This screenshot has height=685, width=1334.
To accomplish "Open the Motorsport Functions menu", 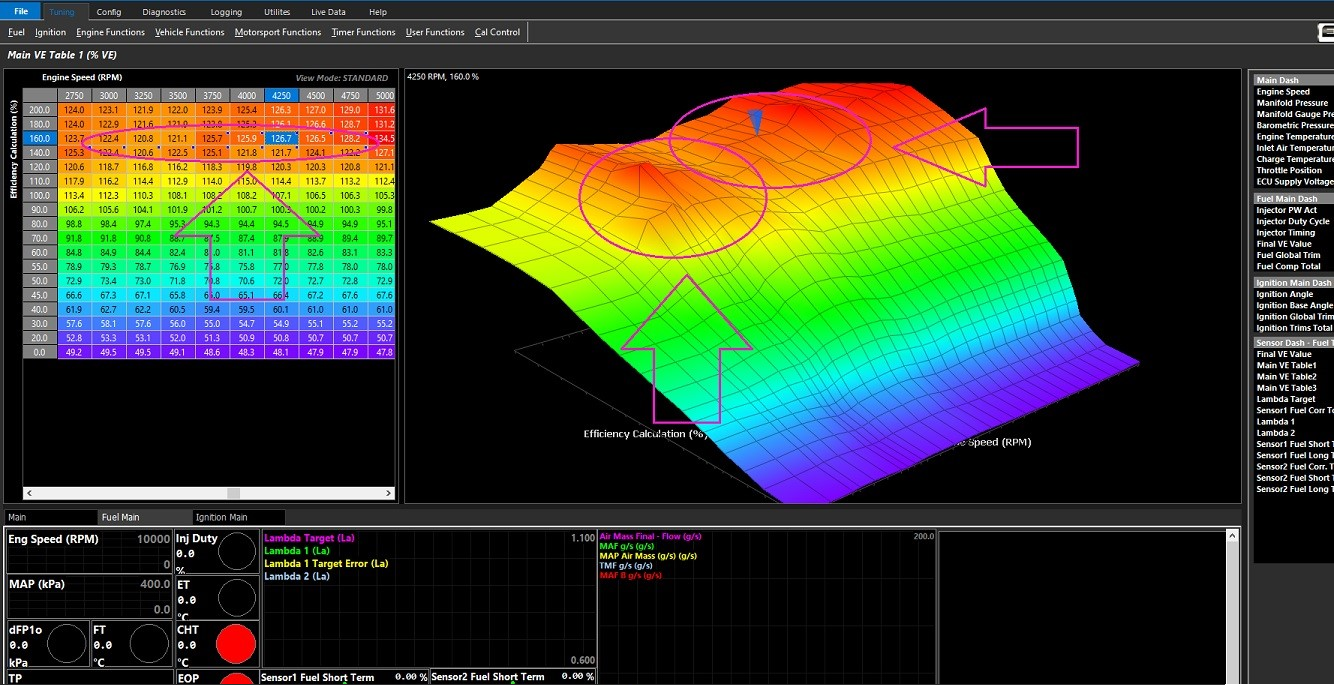I will (x=278, y=32).
